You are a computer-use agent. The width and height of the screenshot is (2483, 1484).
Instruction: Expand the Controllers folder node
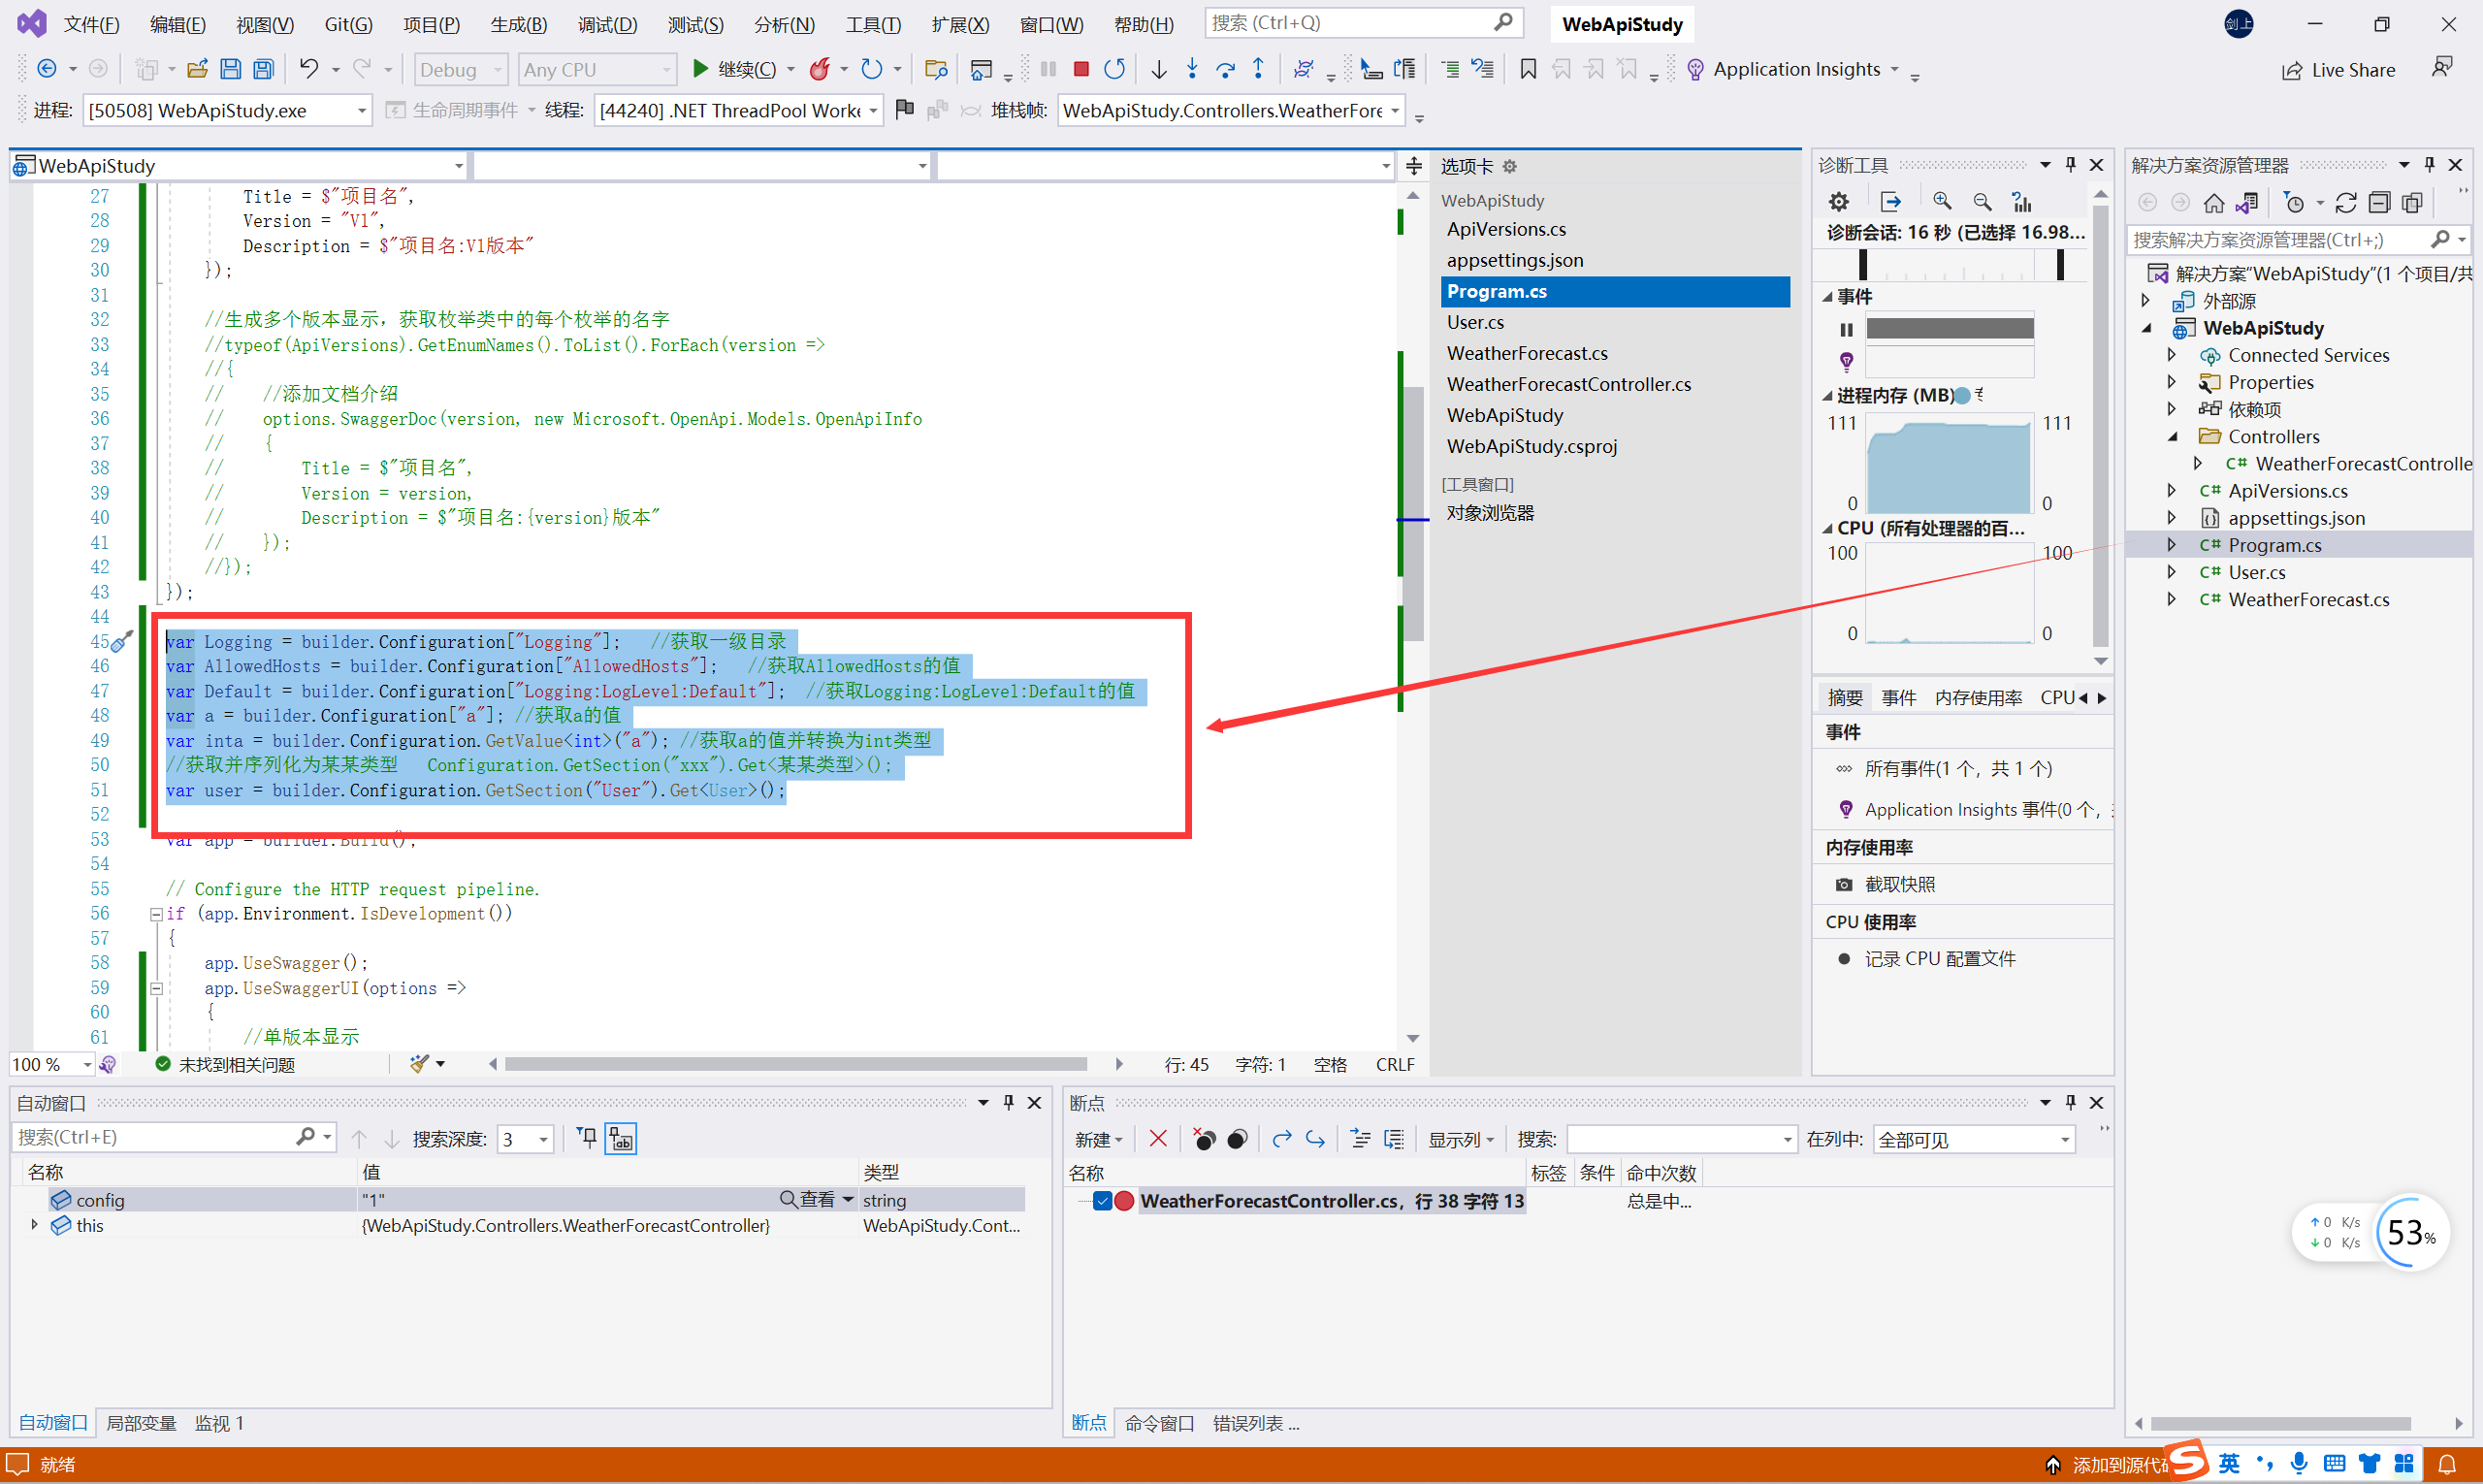pos(2173,437)
